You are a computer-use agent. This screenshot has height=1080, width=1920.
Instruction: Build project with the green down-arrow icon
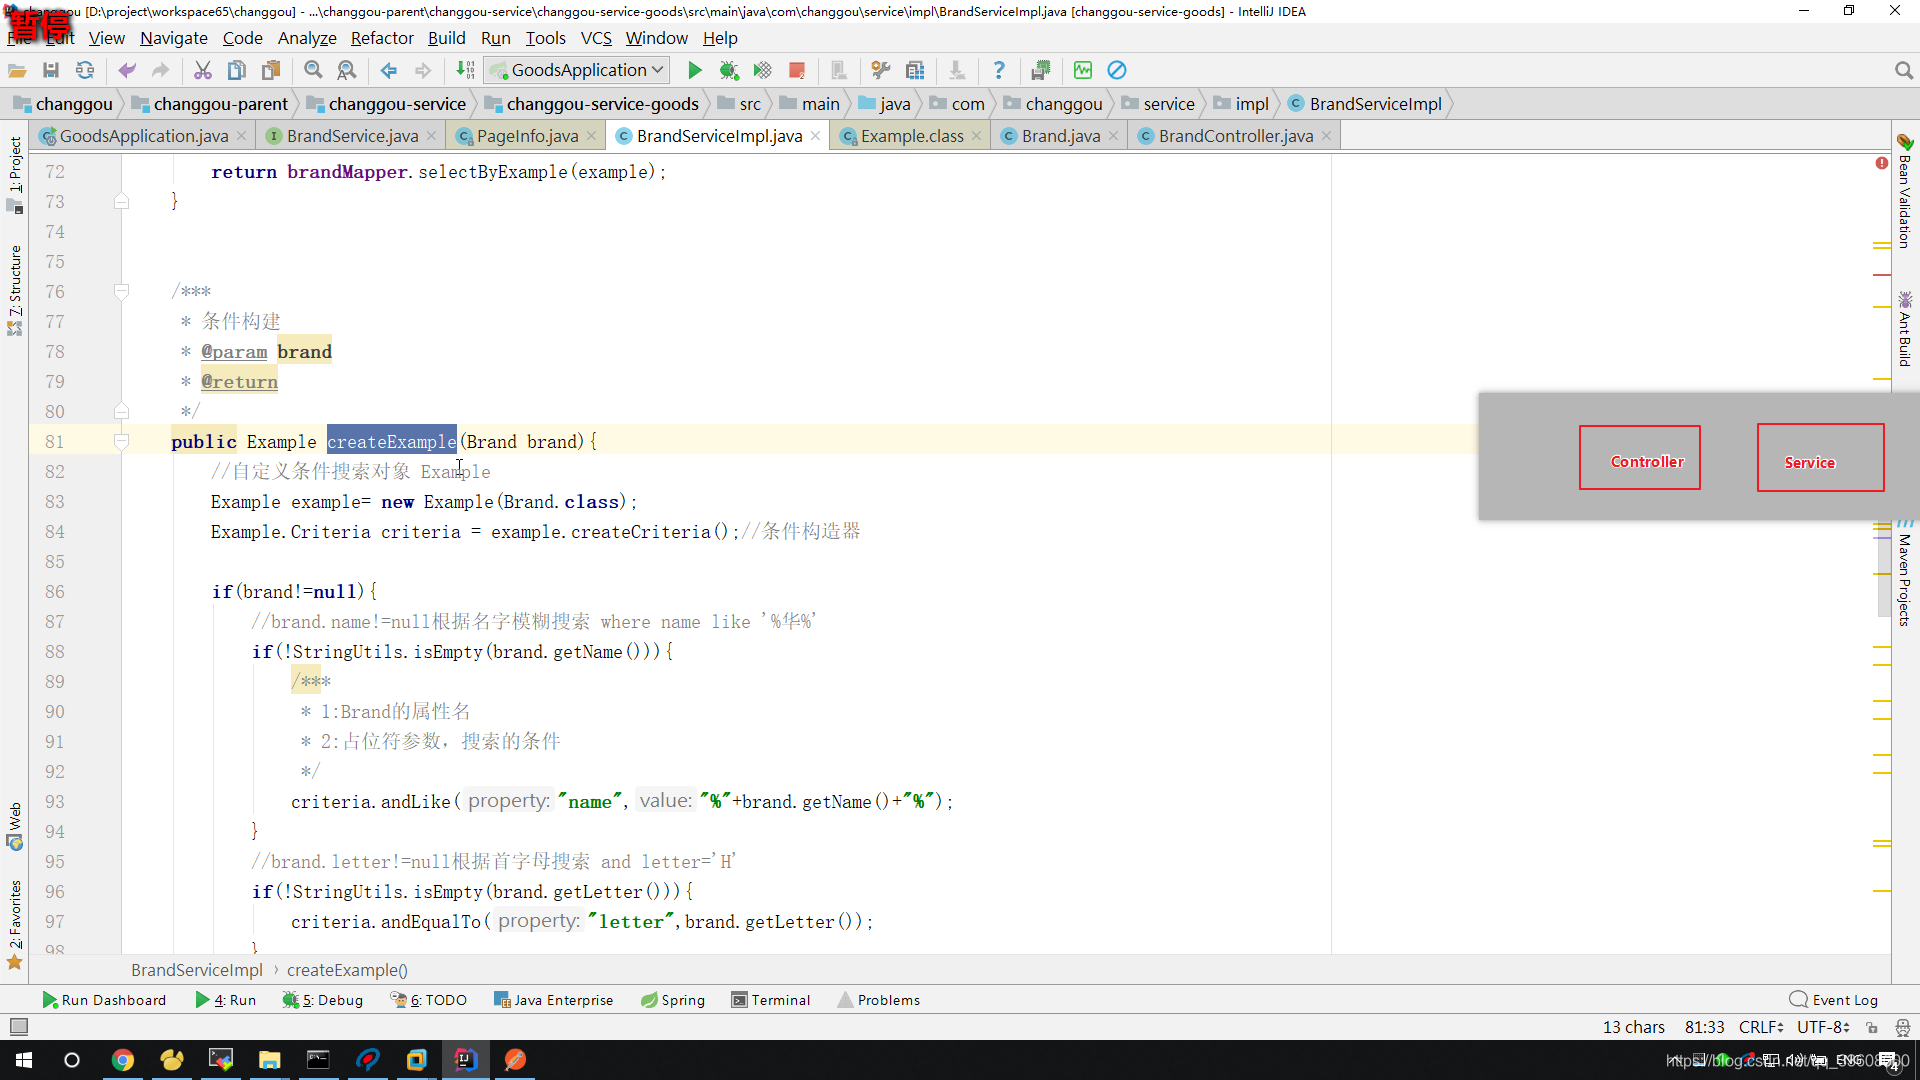pyautogui.click(x=465, y=70)
